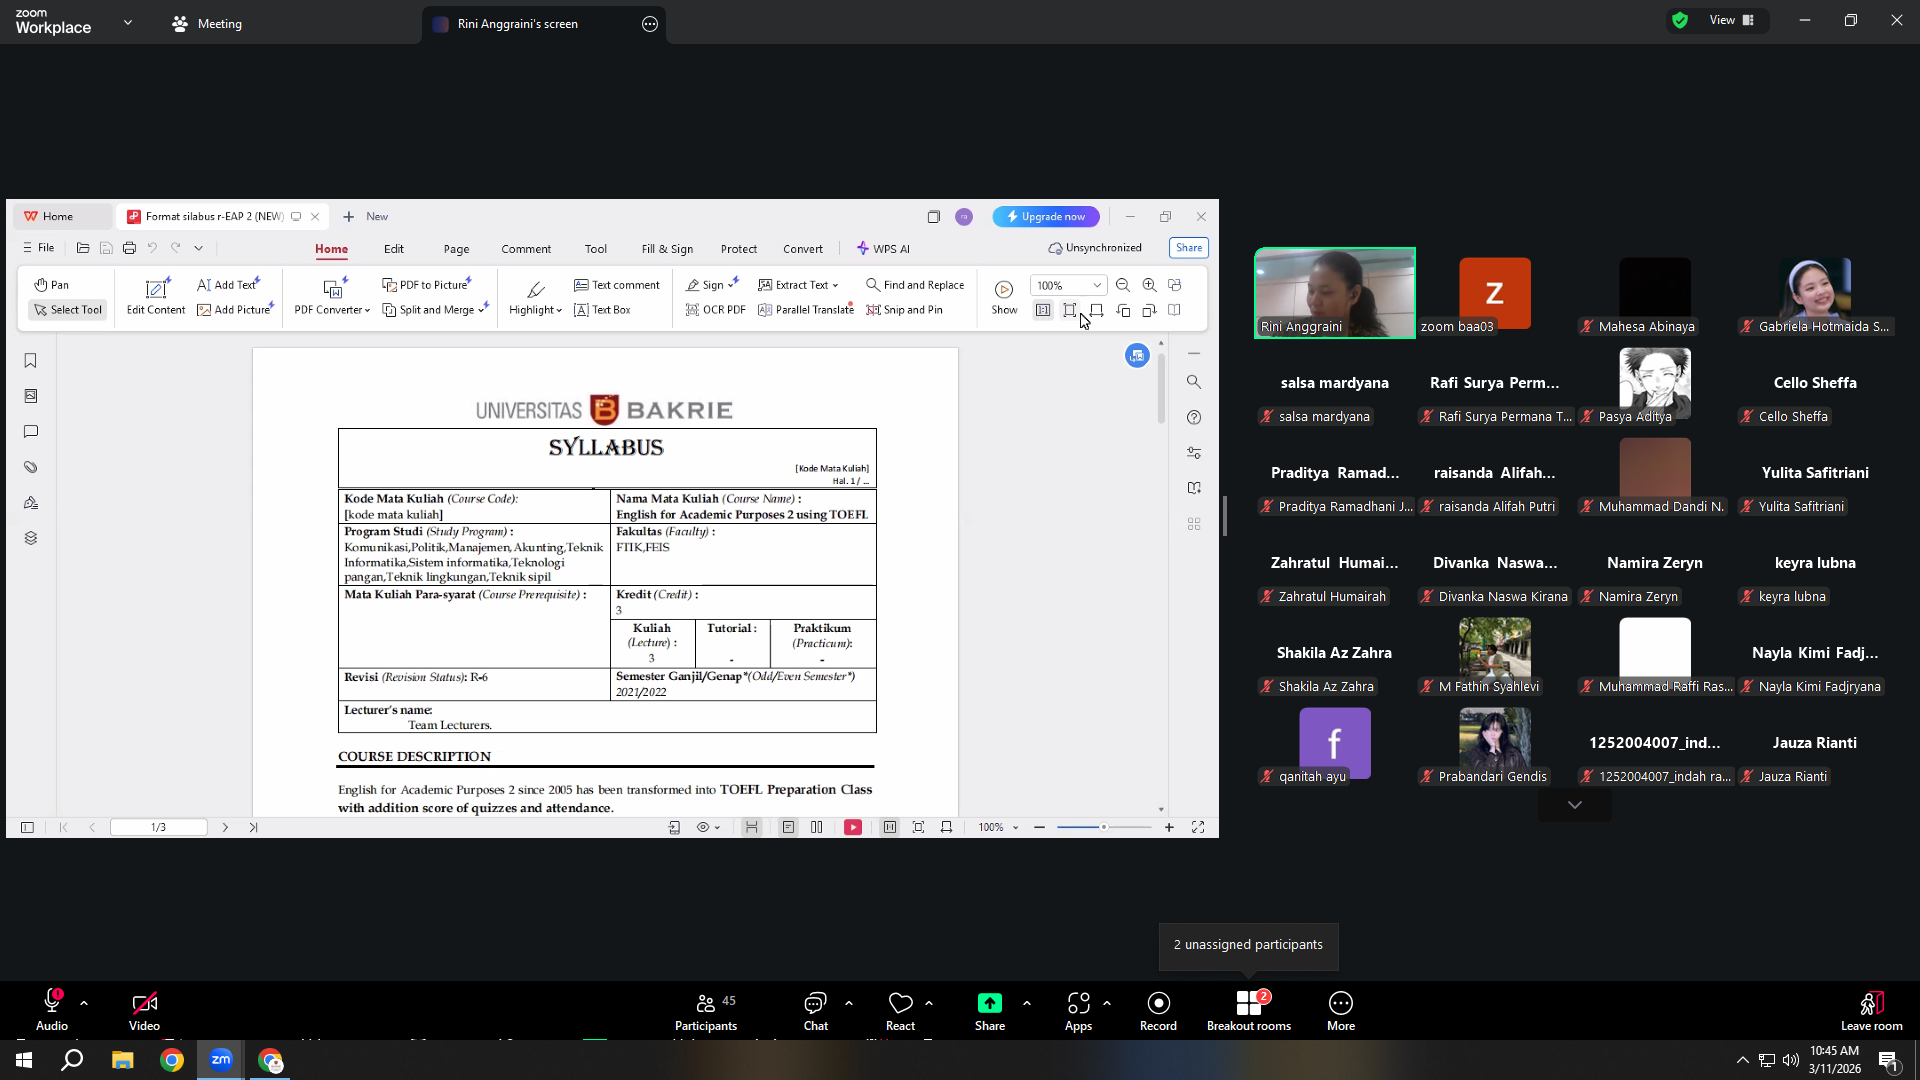Screen dimensions: 1920x1080
Task: Click Text comment in the WPS toolbar
Action: 617,285
